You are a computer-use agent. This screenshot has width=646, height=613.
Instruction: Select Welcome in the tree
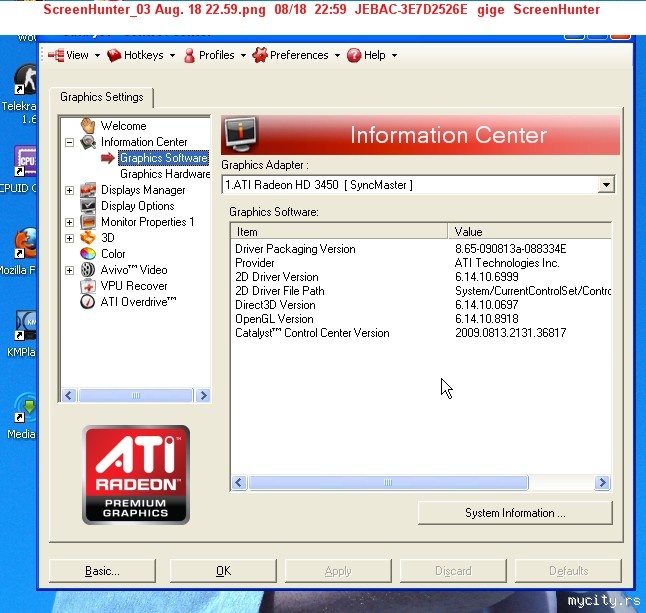[x=124, y=126]
